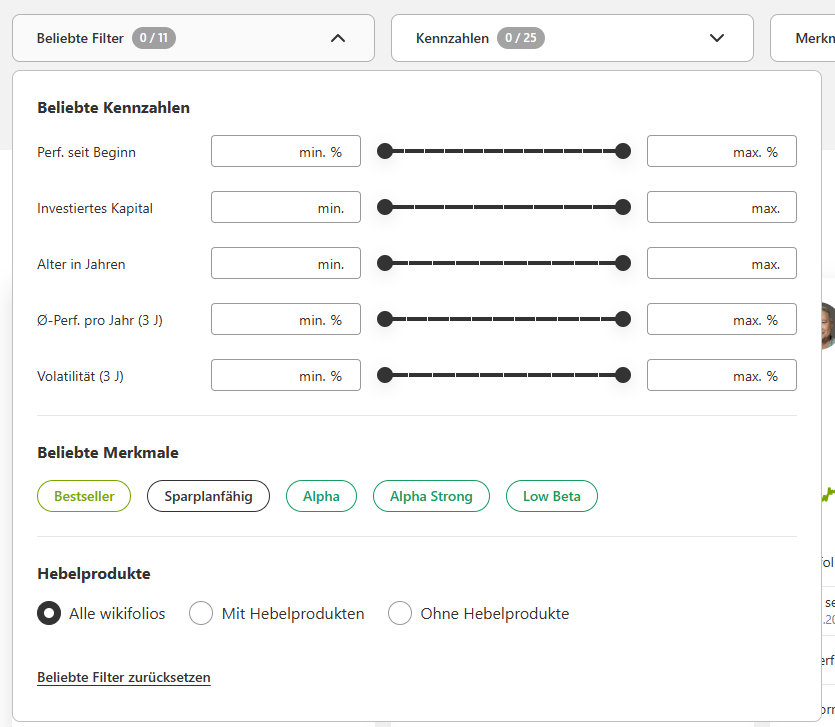
Task: Focus the Alter in Jahren max. field
Action: pyautogui.click(x=721, y=263)
